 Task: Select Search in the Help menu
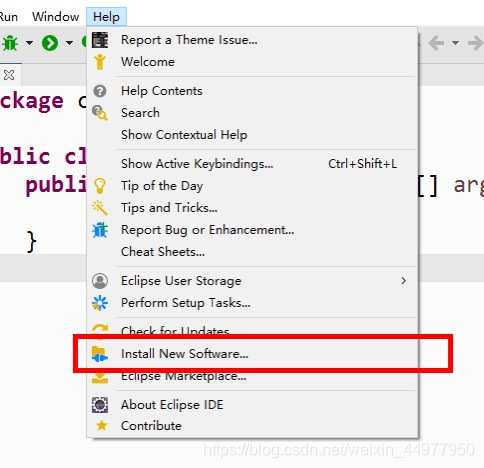140,113
